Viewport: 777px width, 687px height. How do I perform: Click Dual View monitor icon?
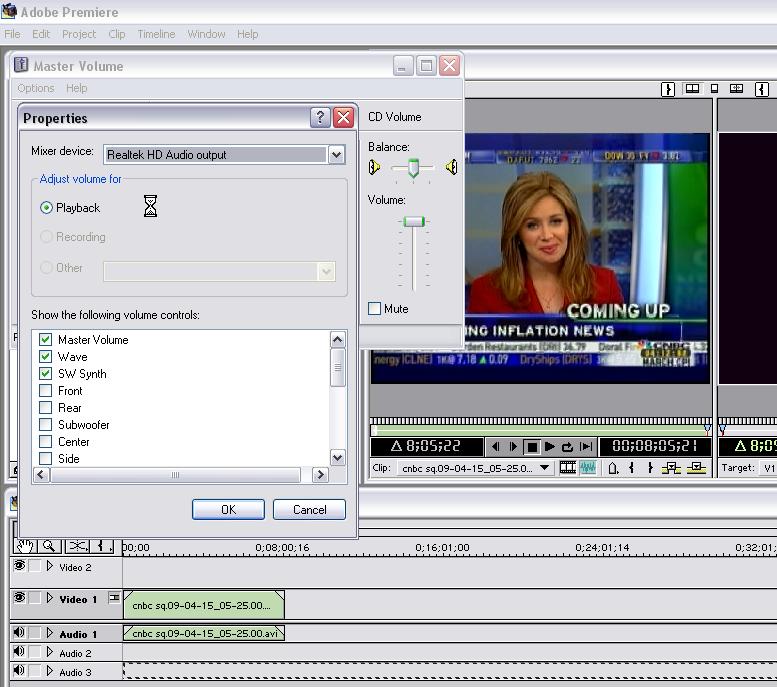pyautogui.click(x=692, y=89)
